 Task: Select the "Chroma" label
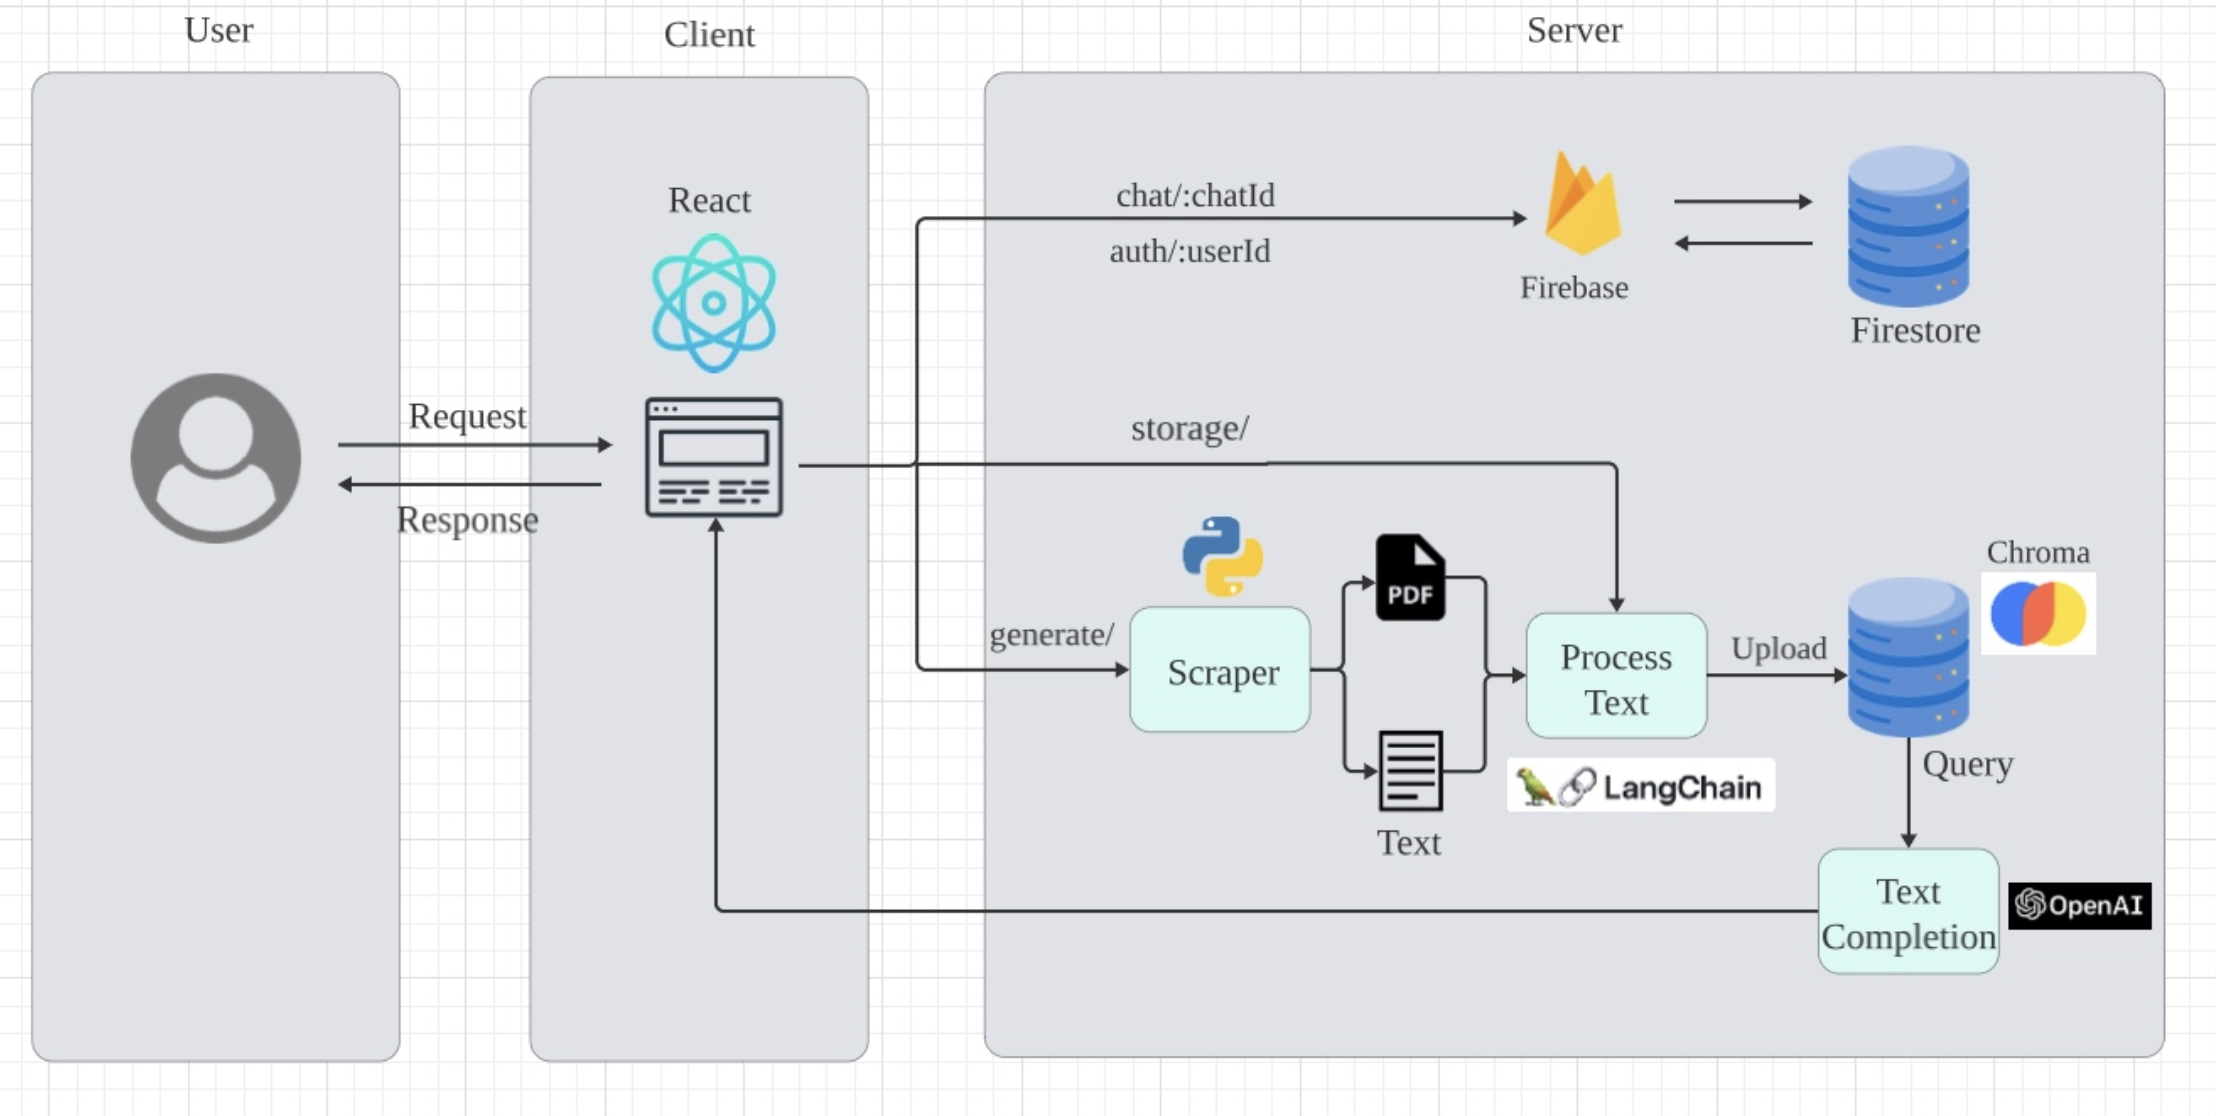pyautogui.click(x=2038, y=552)
